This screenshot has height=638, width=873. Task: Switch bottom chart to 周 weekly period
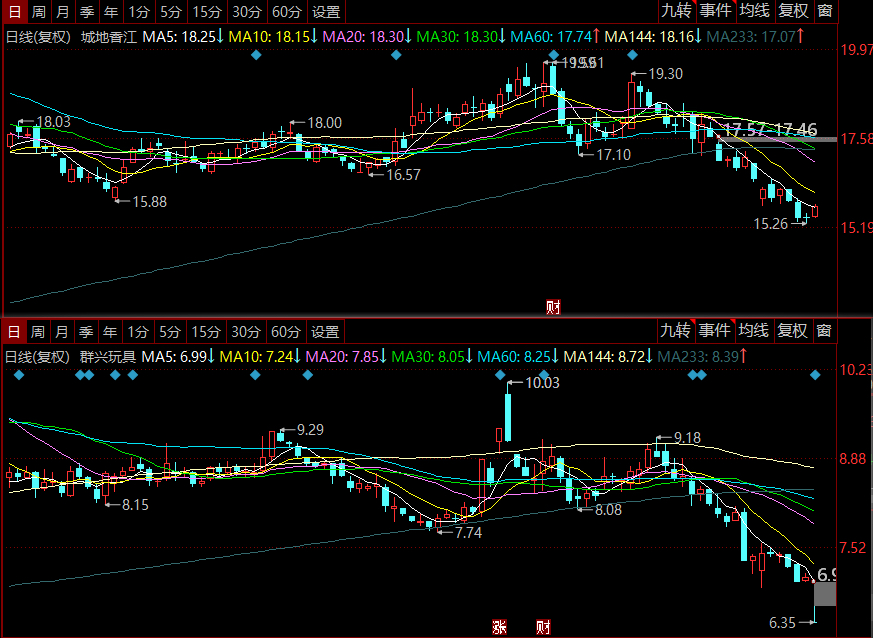(x=37, y=332)
